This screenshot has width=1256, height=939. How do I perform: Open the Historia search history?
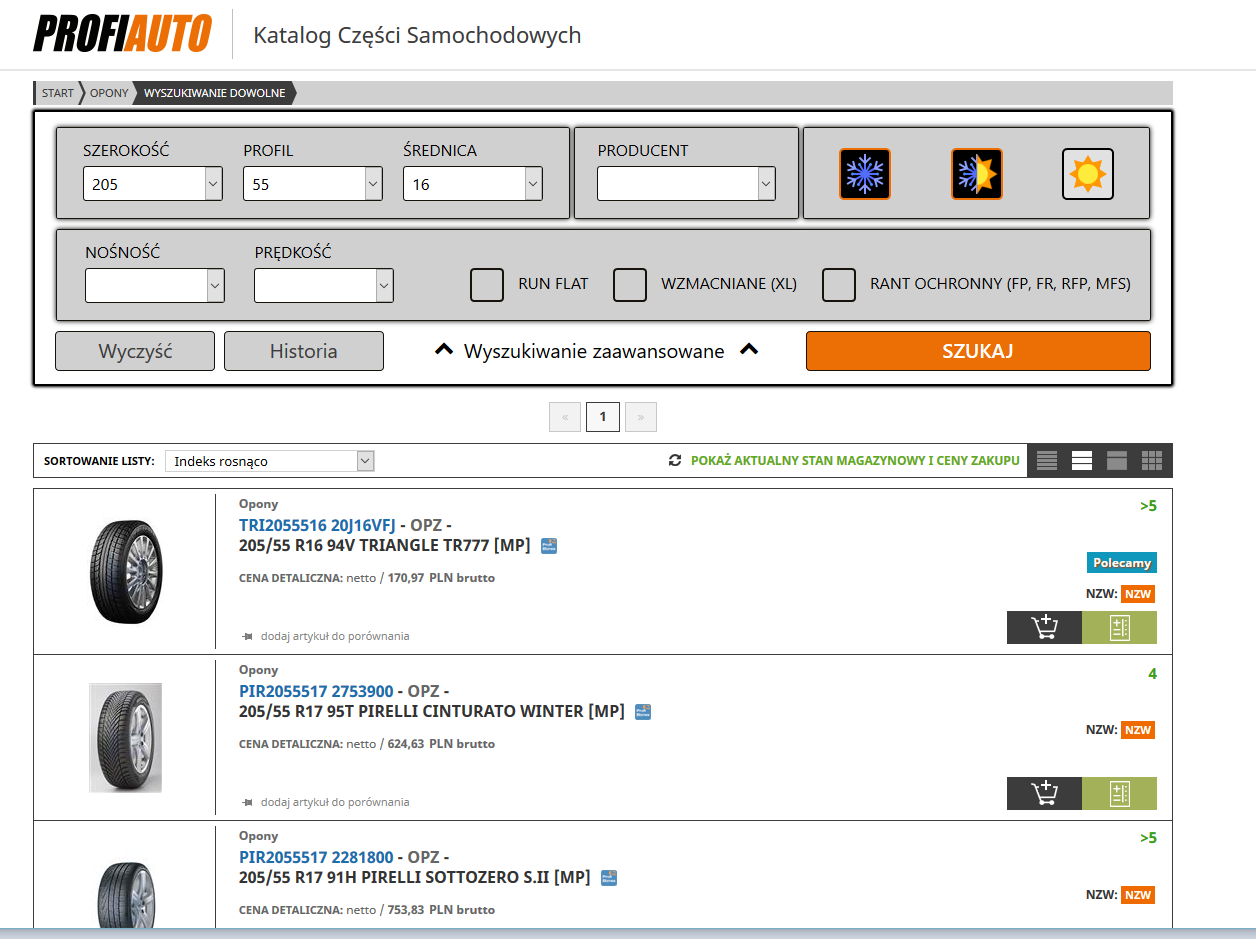304,351
